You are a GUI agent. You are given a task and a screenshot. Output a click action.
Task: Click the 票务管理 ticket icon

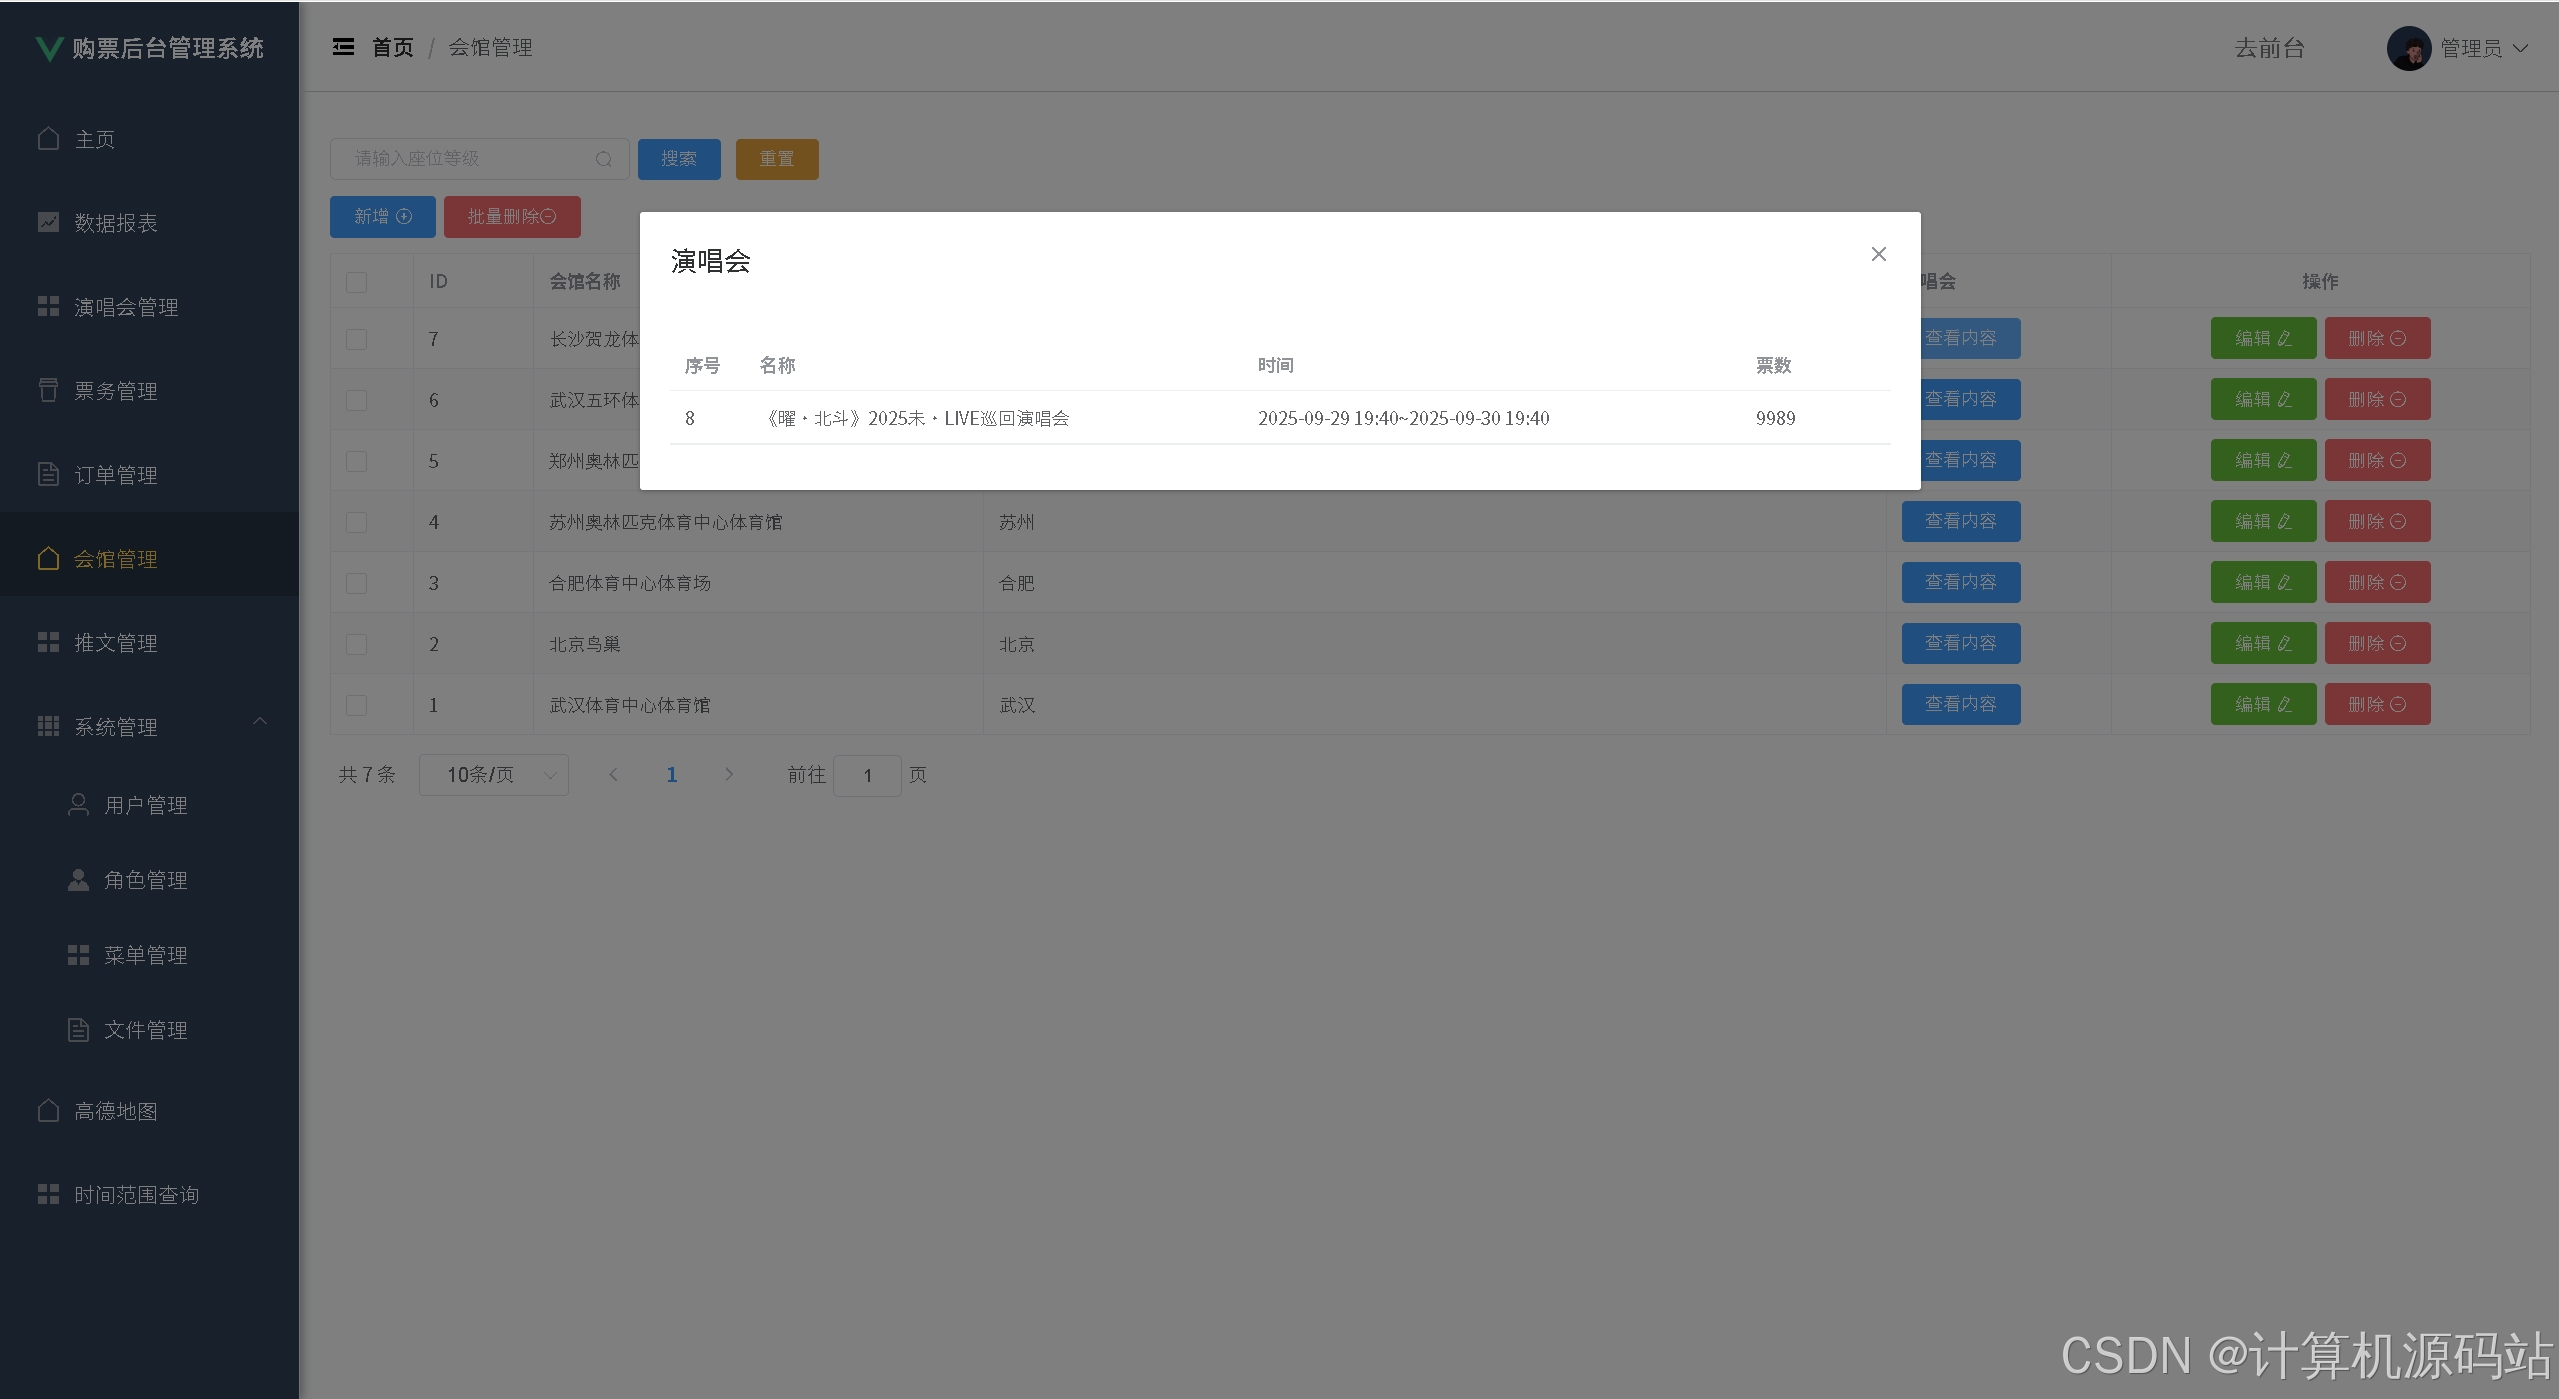pos(48,390)
